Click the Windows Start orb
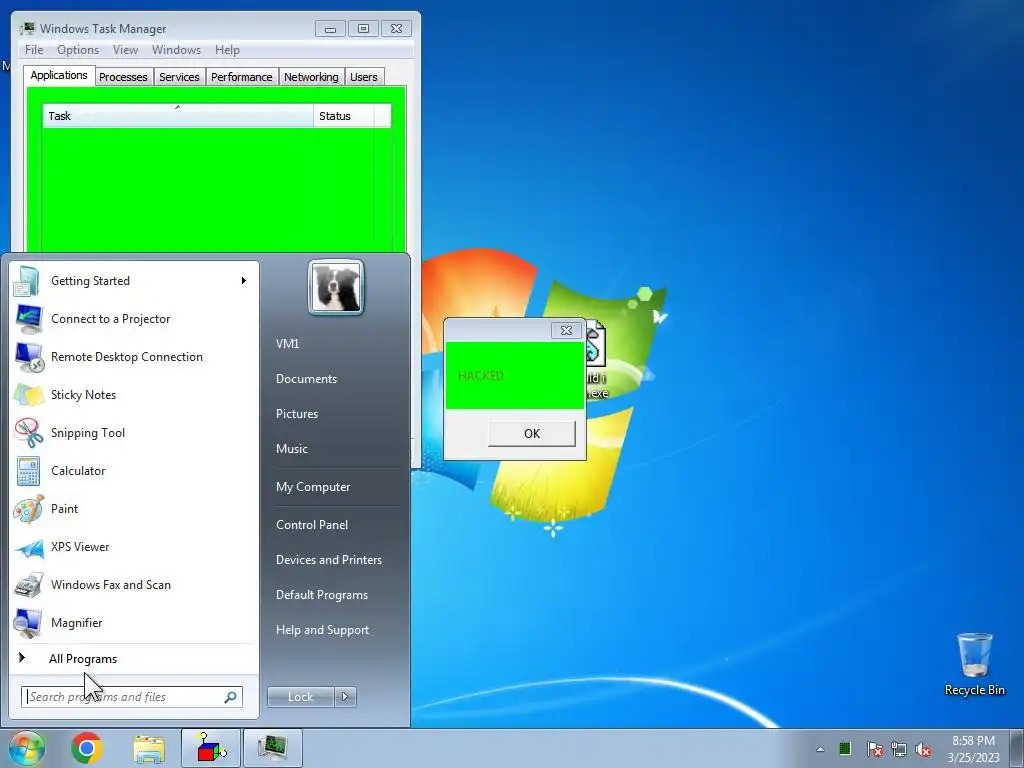The width and height of the screenshot is (1024, 768). [27, 748]
